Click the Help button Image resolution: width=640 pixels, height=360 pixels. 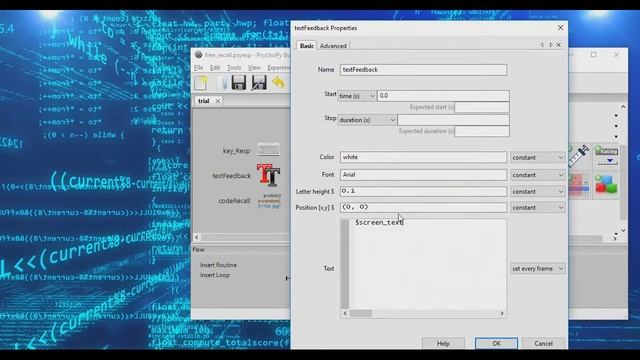point(443,343)
